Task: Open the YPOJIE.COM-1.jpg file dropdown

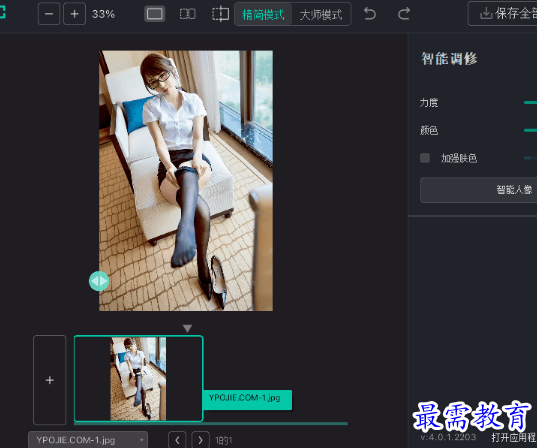Action: (88, 440)
